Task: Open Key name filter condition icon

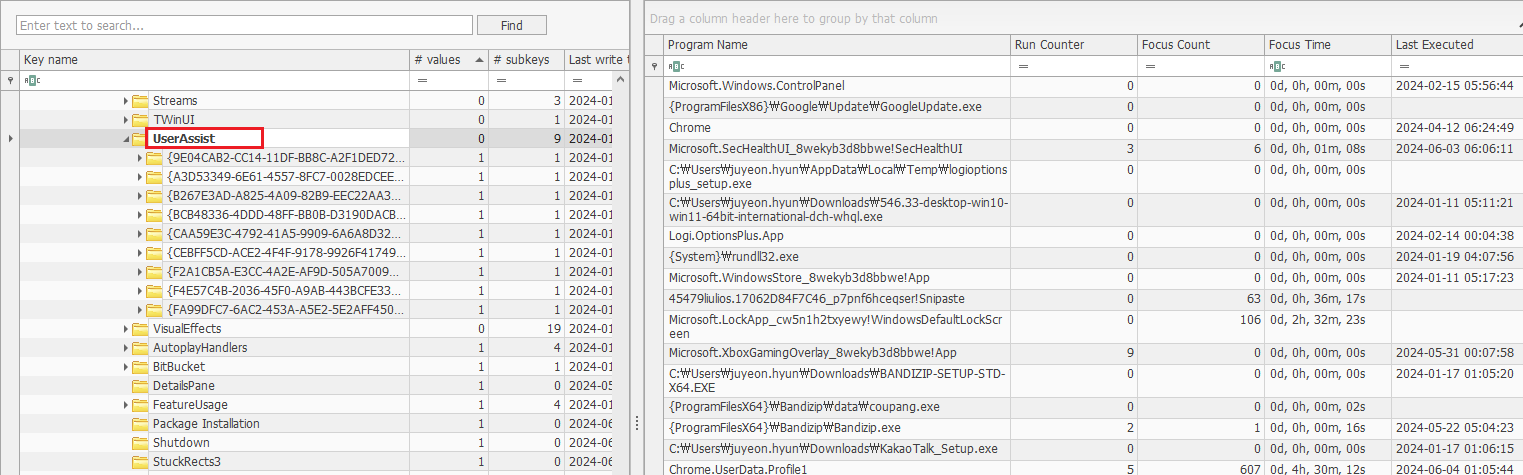Action: tap(33, 80)
